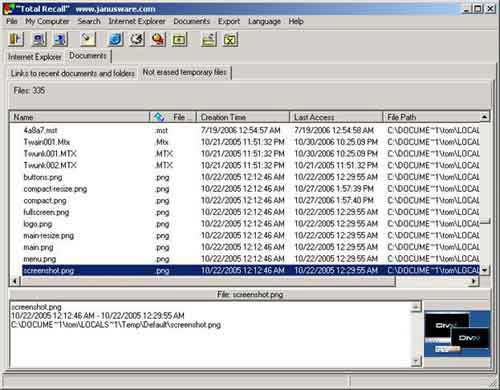Viewport: 500px width, 390px height.
Task: Open the File menu
Action: [x=12, y=21]
